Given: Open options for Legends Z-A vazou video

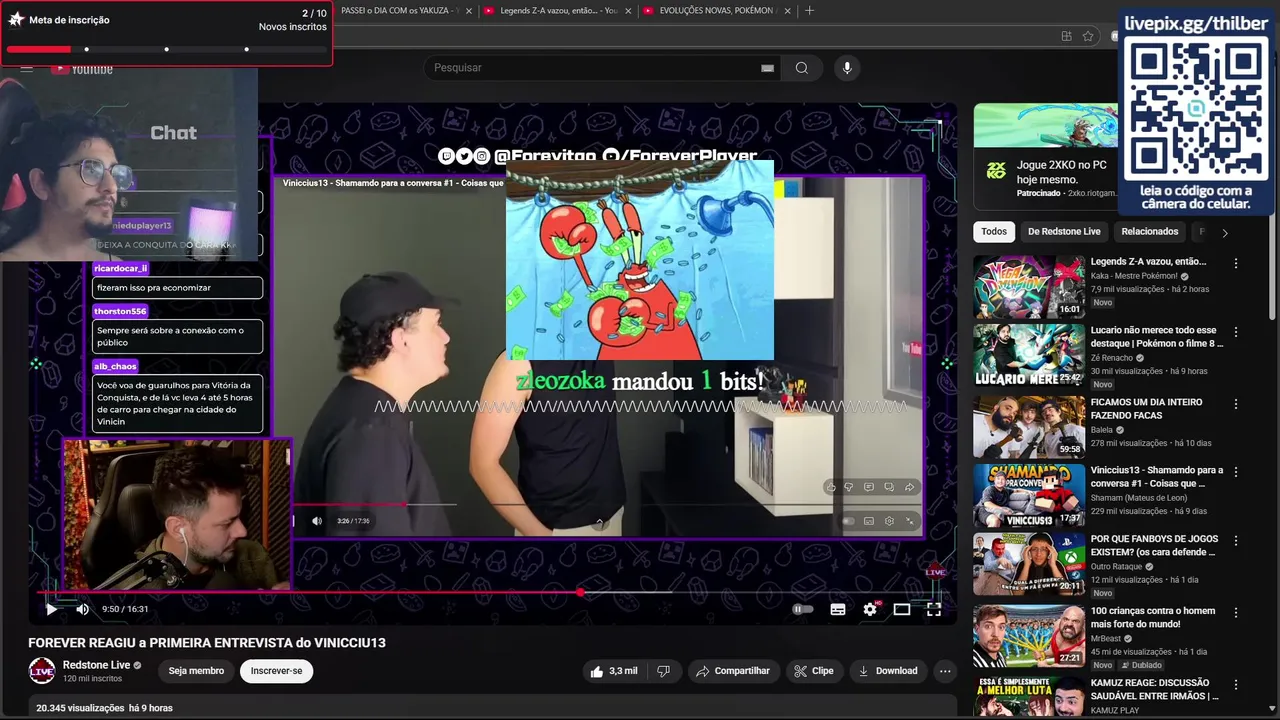Looking at the screenshot, I should click(x=1236, y=264).
